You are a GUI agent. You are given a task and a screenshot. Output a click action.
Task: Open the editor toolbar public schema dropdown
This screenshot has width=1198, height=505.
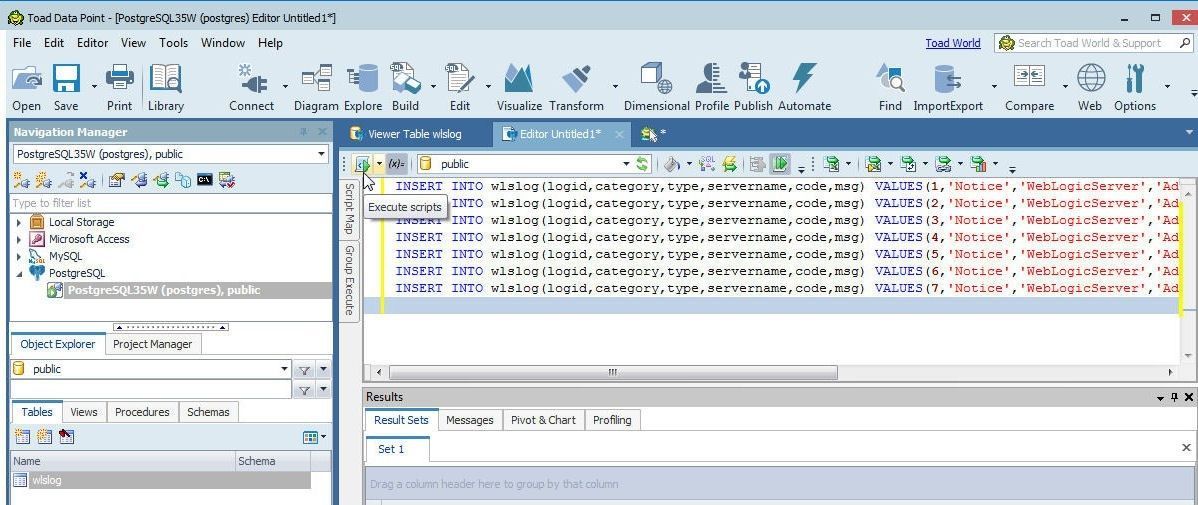[x=626, y=163]
